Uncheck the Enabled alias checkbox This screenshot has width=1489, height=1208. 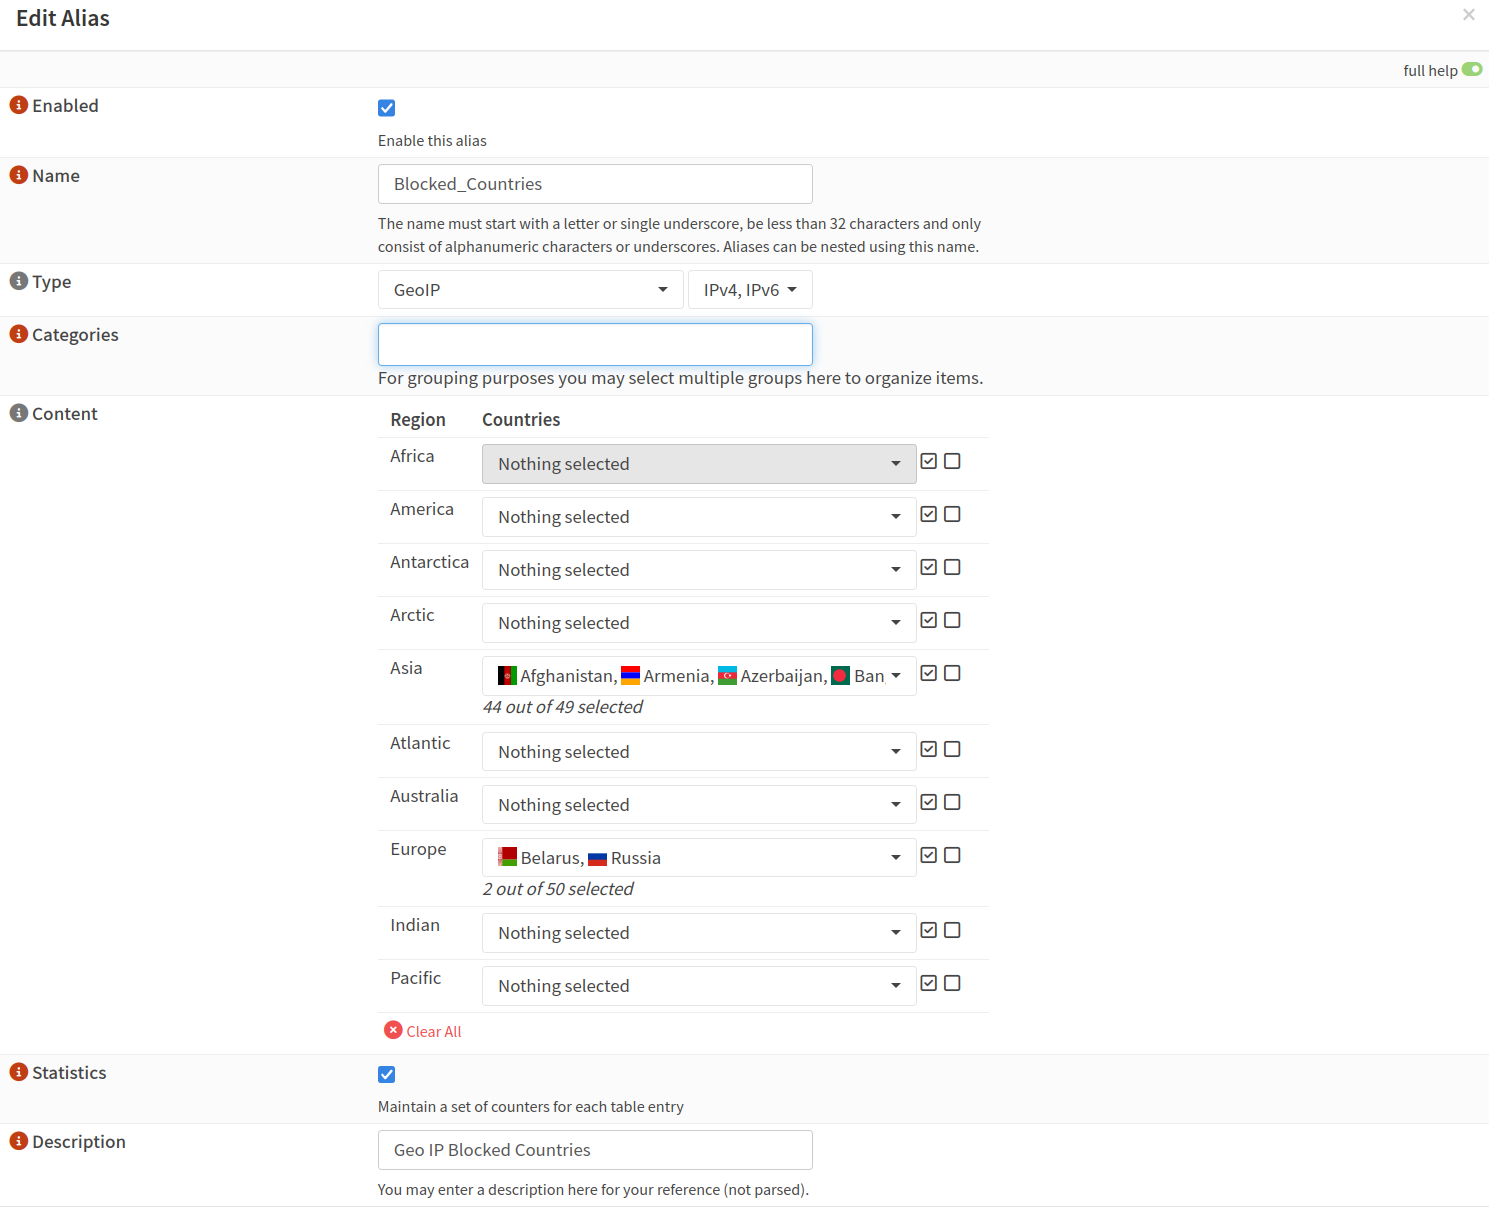(387, 108)
